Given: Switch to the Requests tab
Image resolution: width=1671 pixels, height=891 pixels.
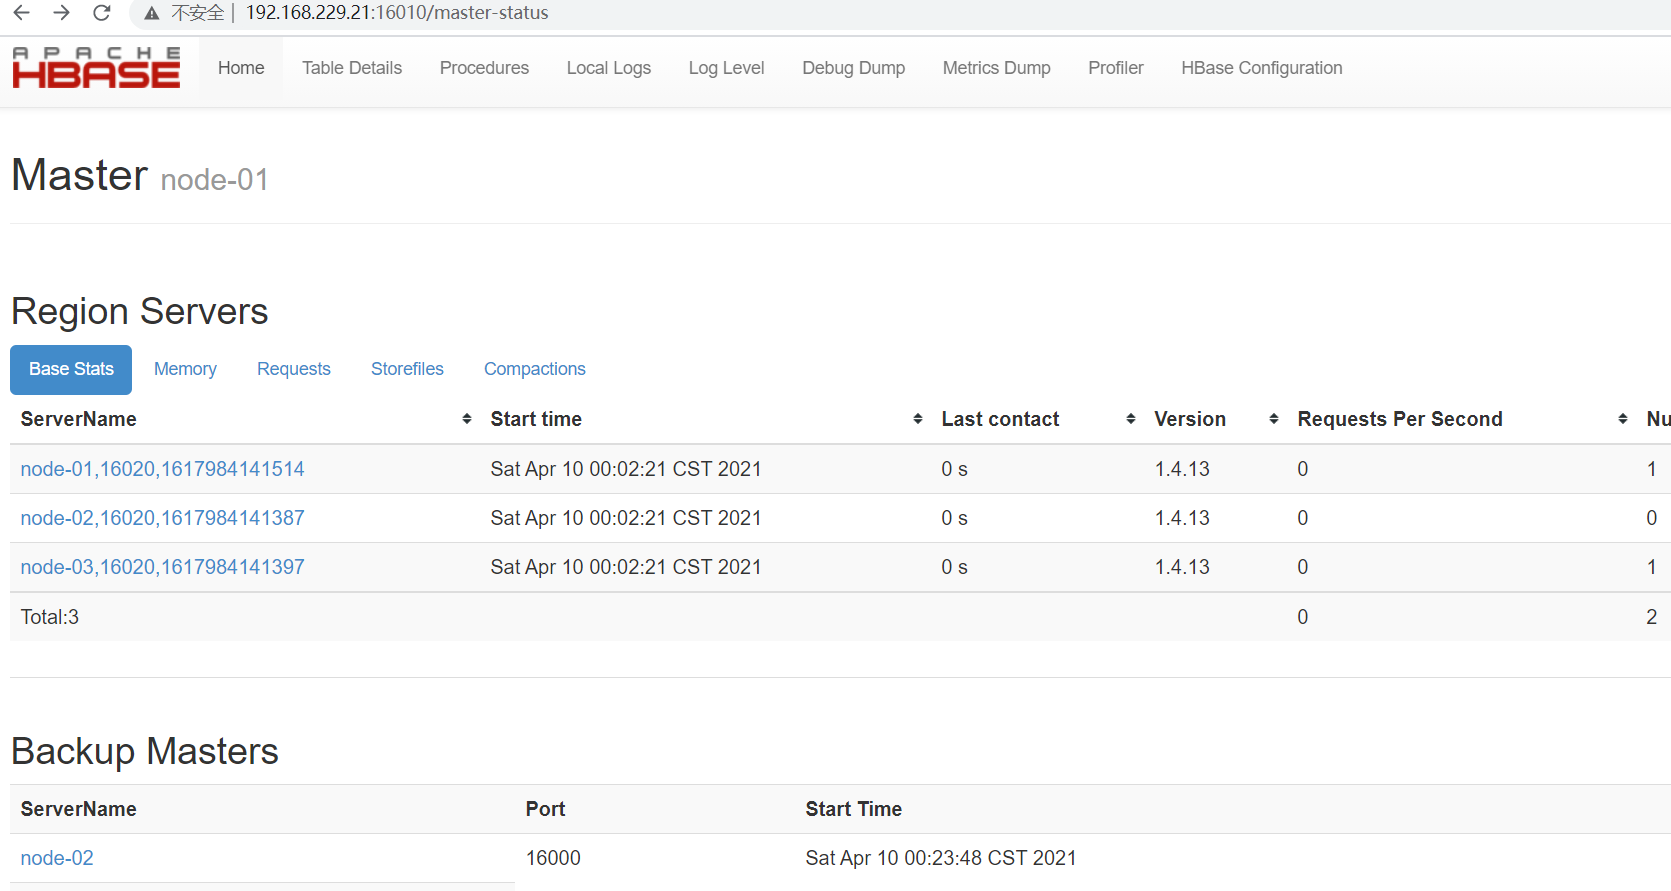Looking at the screenshot, I should (293, 369).
